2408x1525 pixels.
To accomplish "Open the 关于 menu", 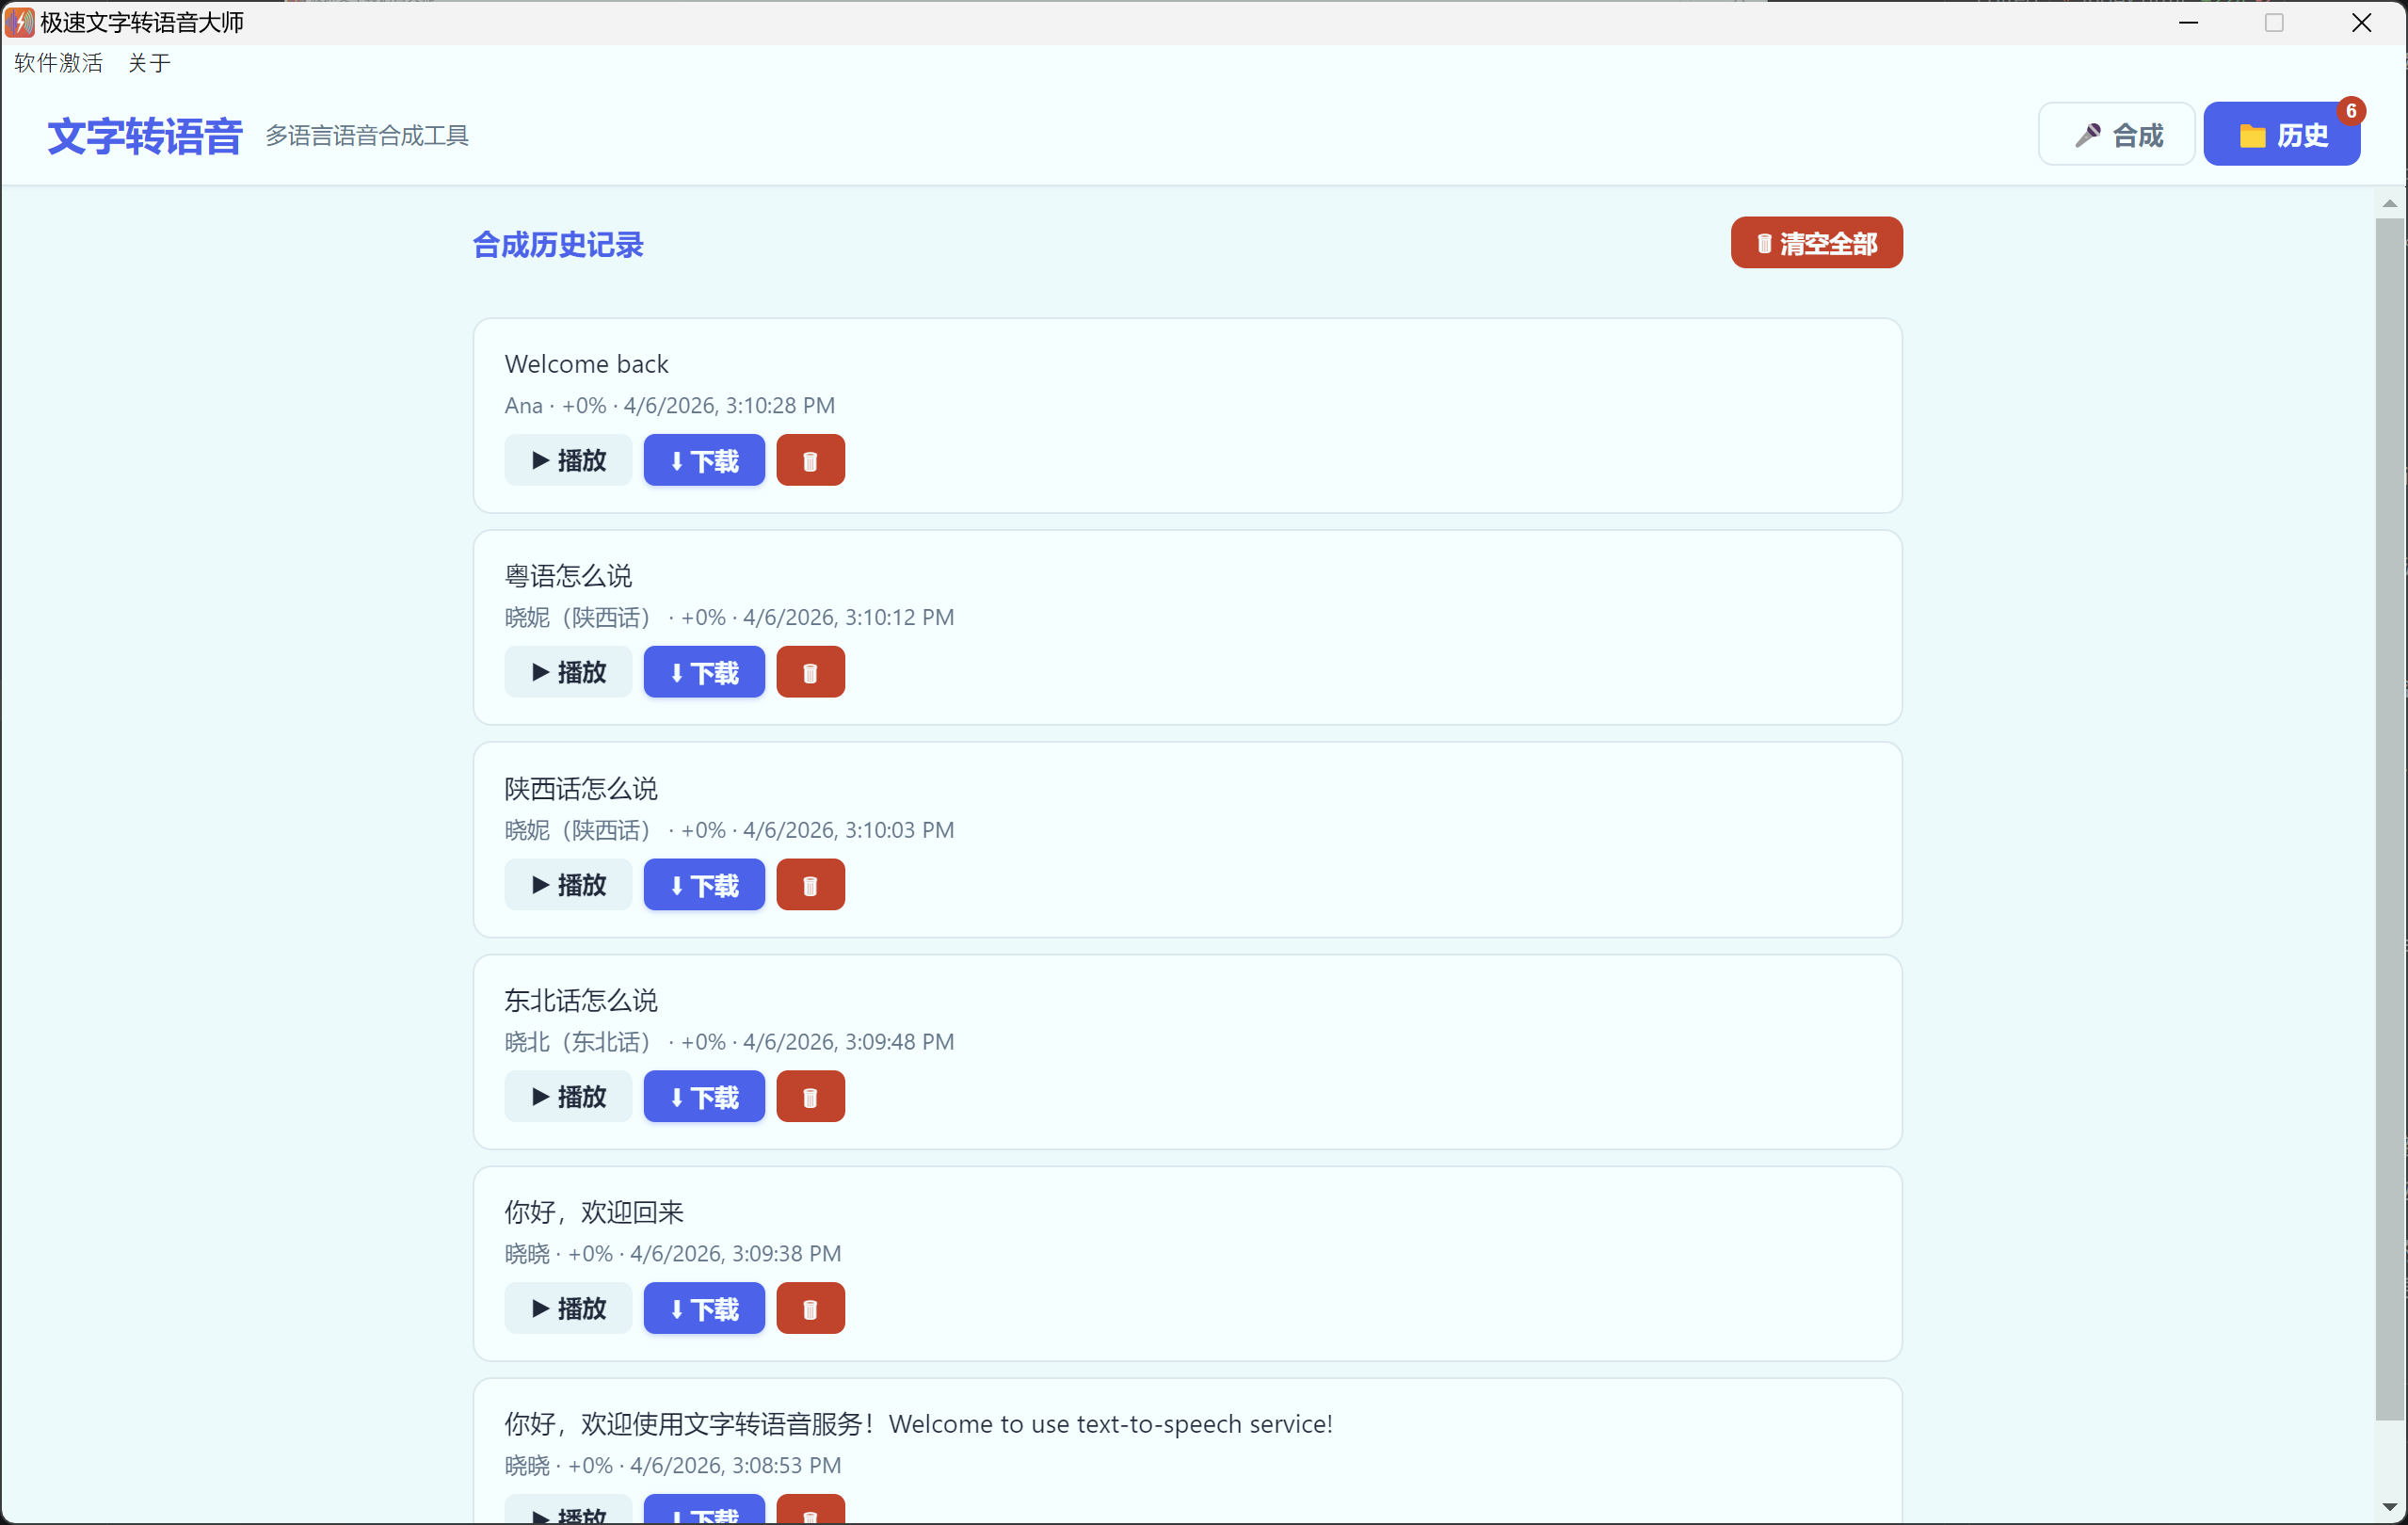I will pyautogui.click(x=148, y=63).
